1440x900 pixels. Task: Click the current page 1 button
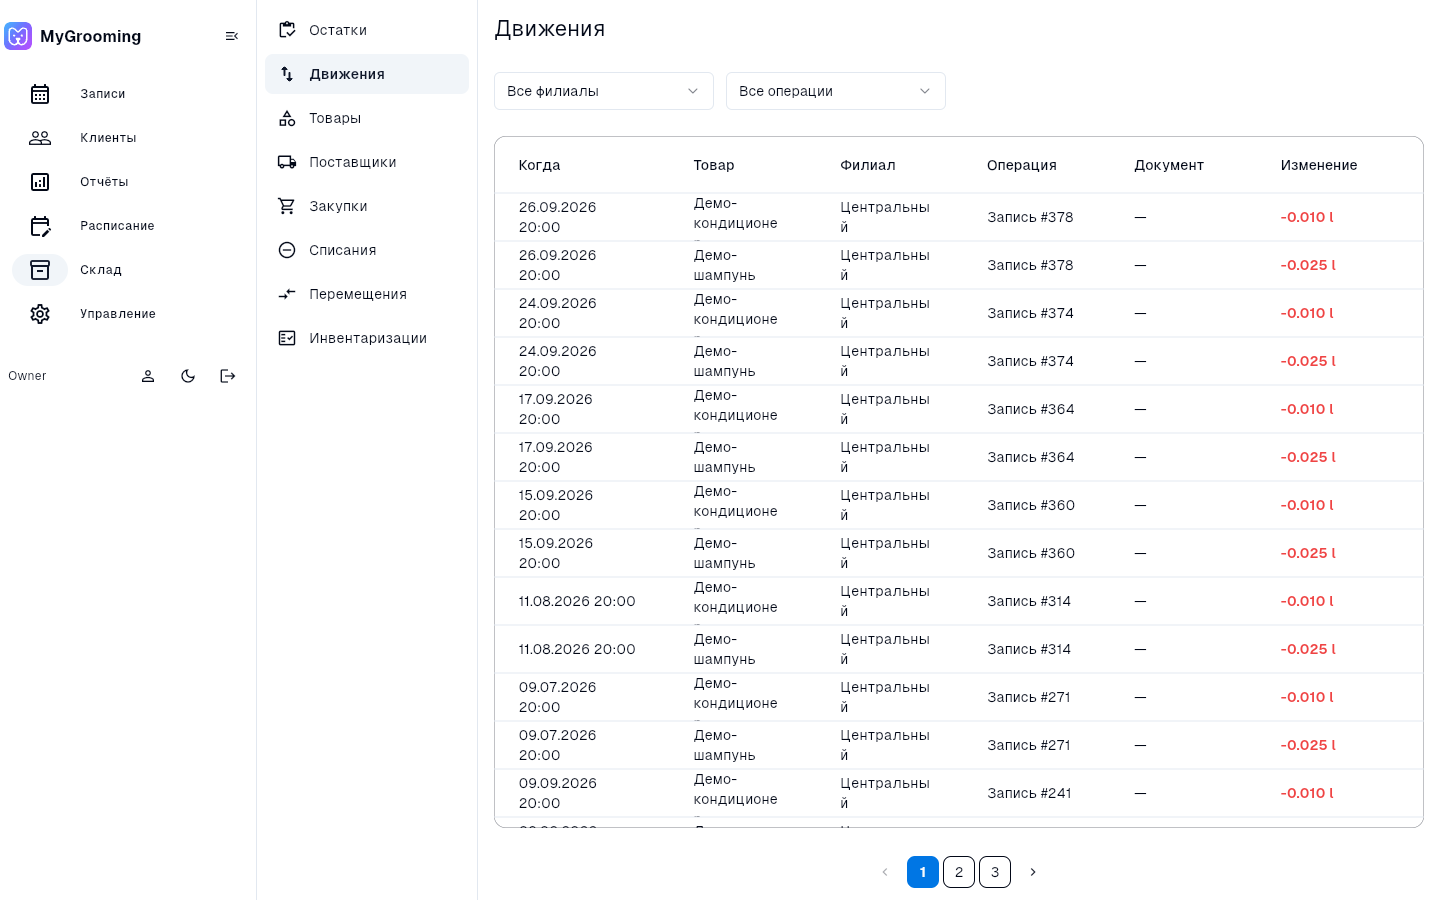click(x=923, y=872)
